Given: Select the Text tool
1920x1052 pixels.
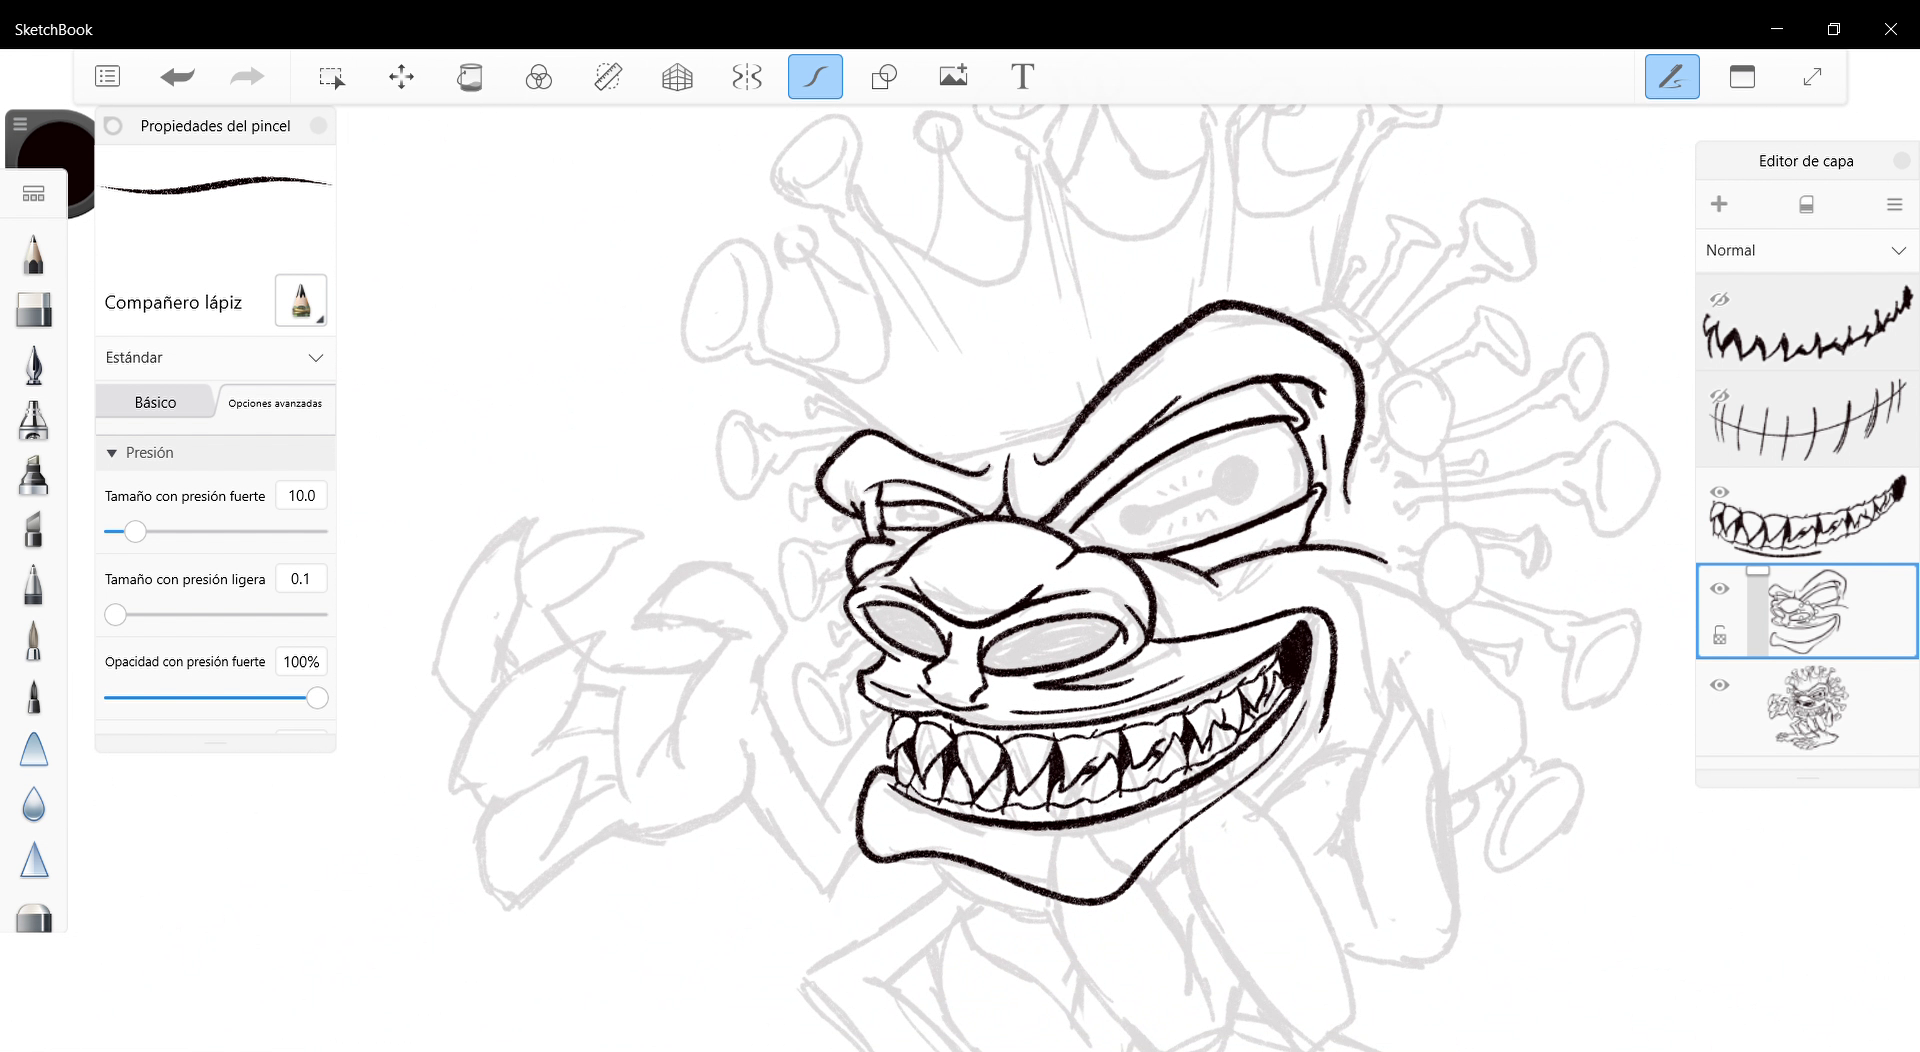Looking at the screenshot, I should [x=1022, y=77].
